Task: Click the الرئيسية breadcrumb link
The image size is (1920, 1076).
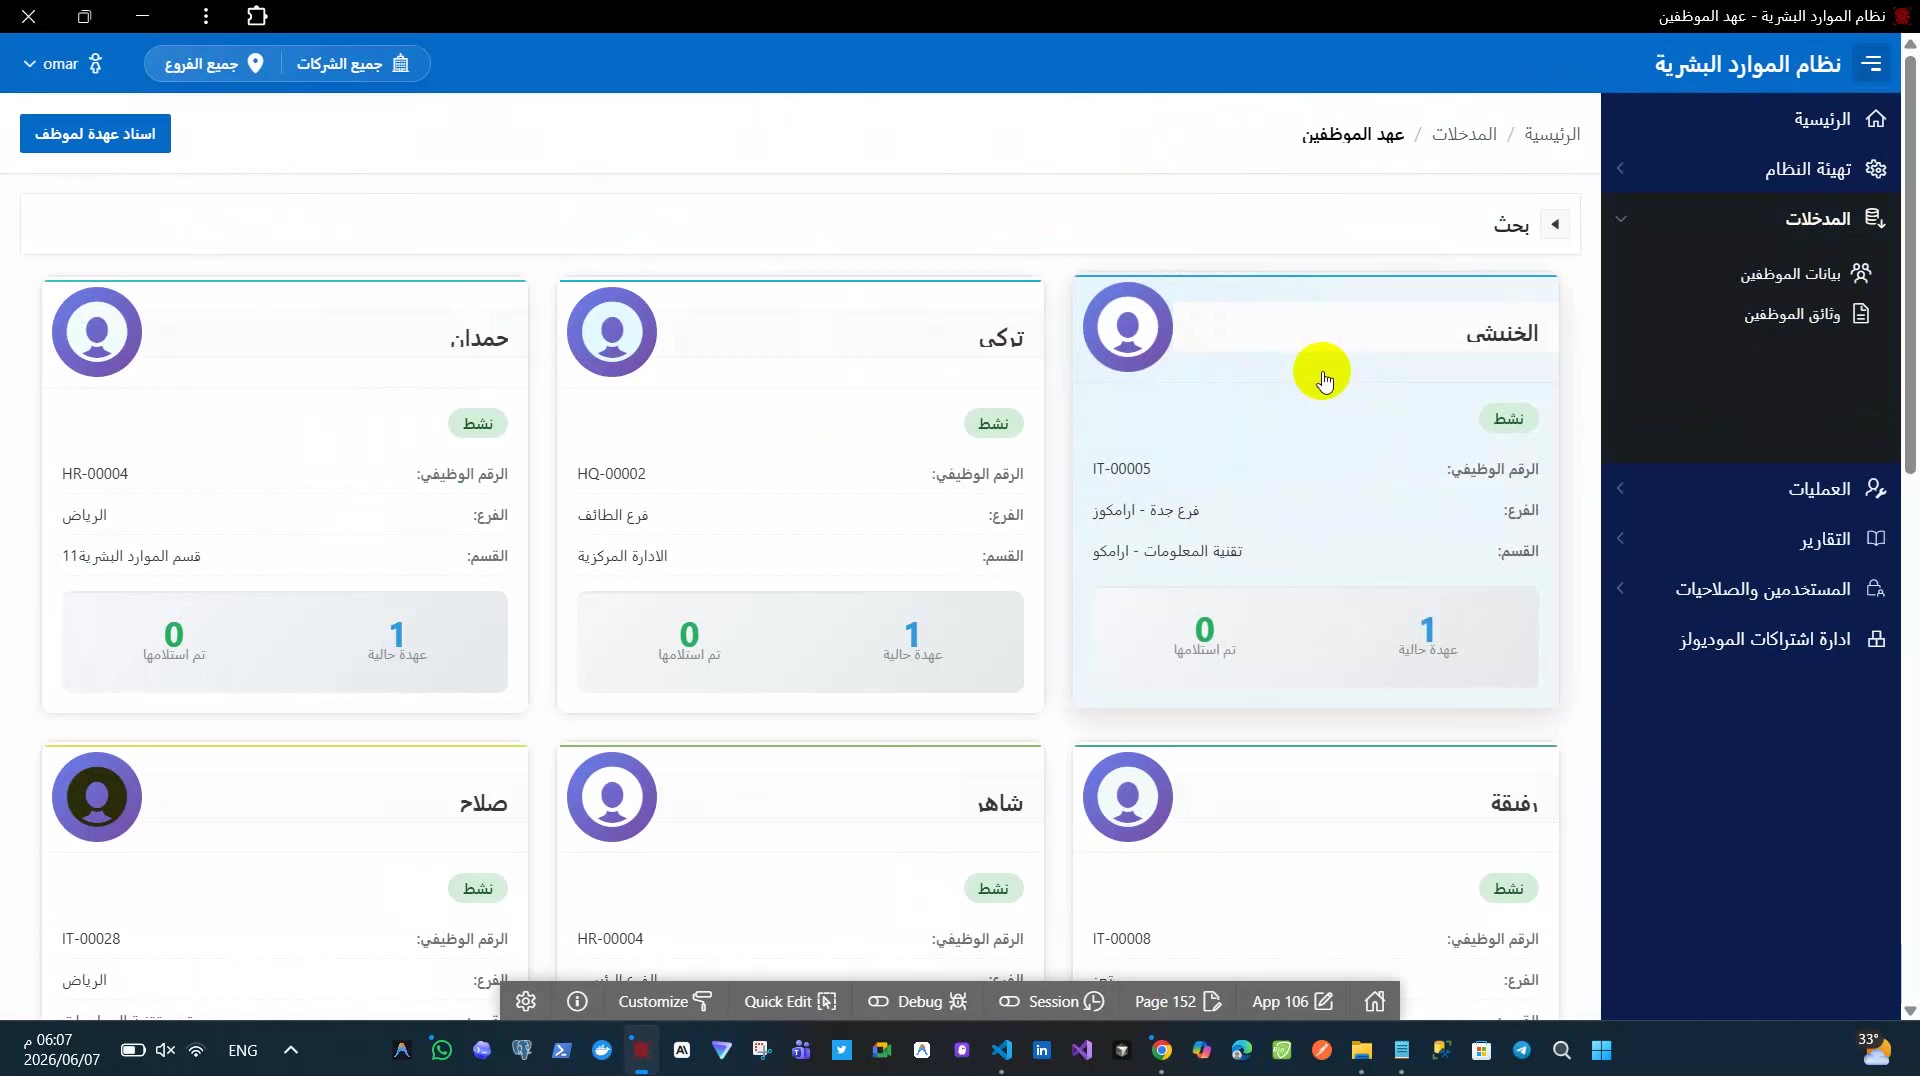Action: point(1552,134)
